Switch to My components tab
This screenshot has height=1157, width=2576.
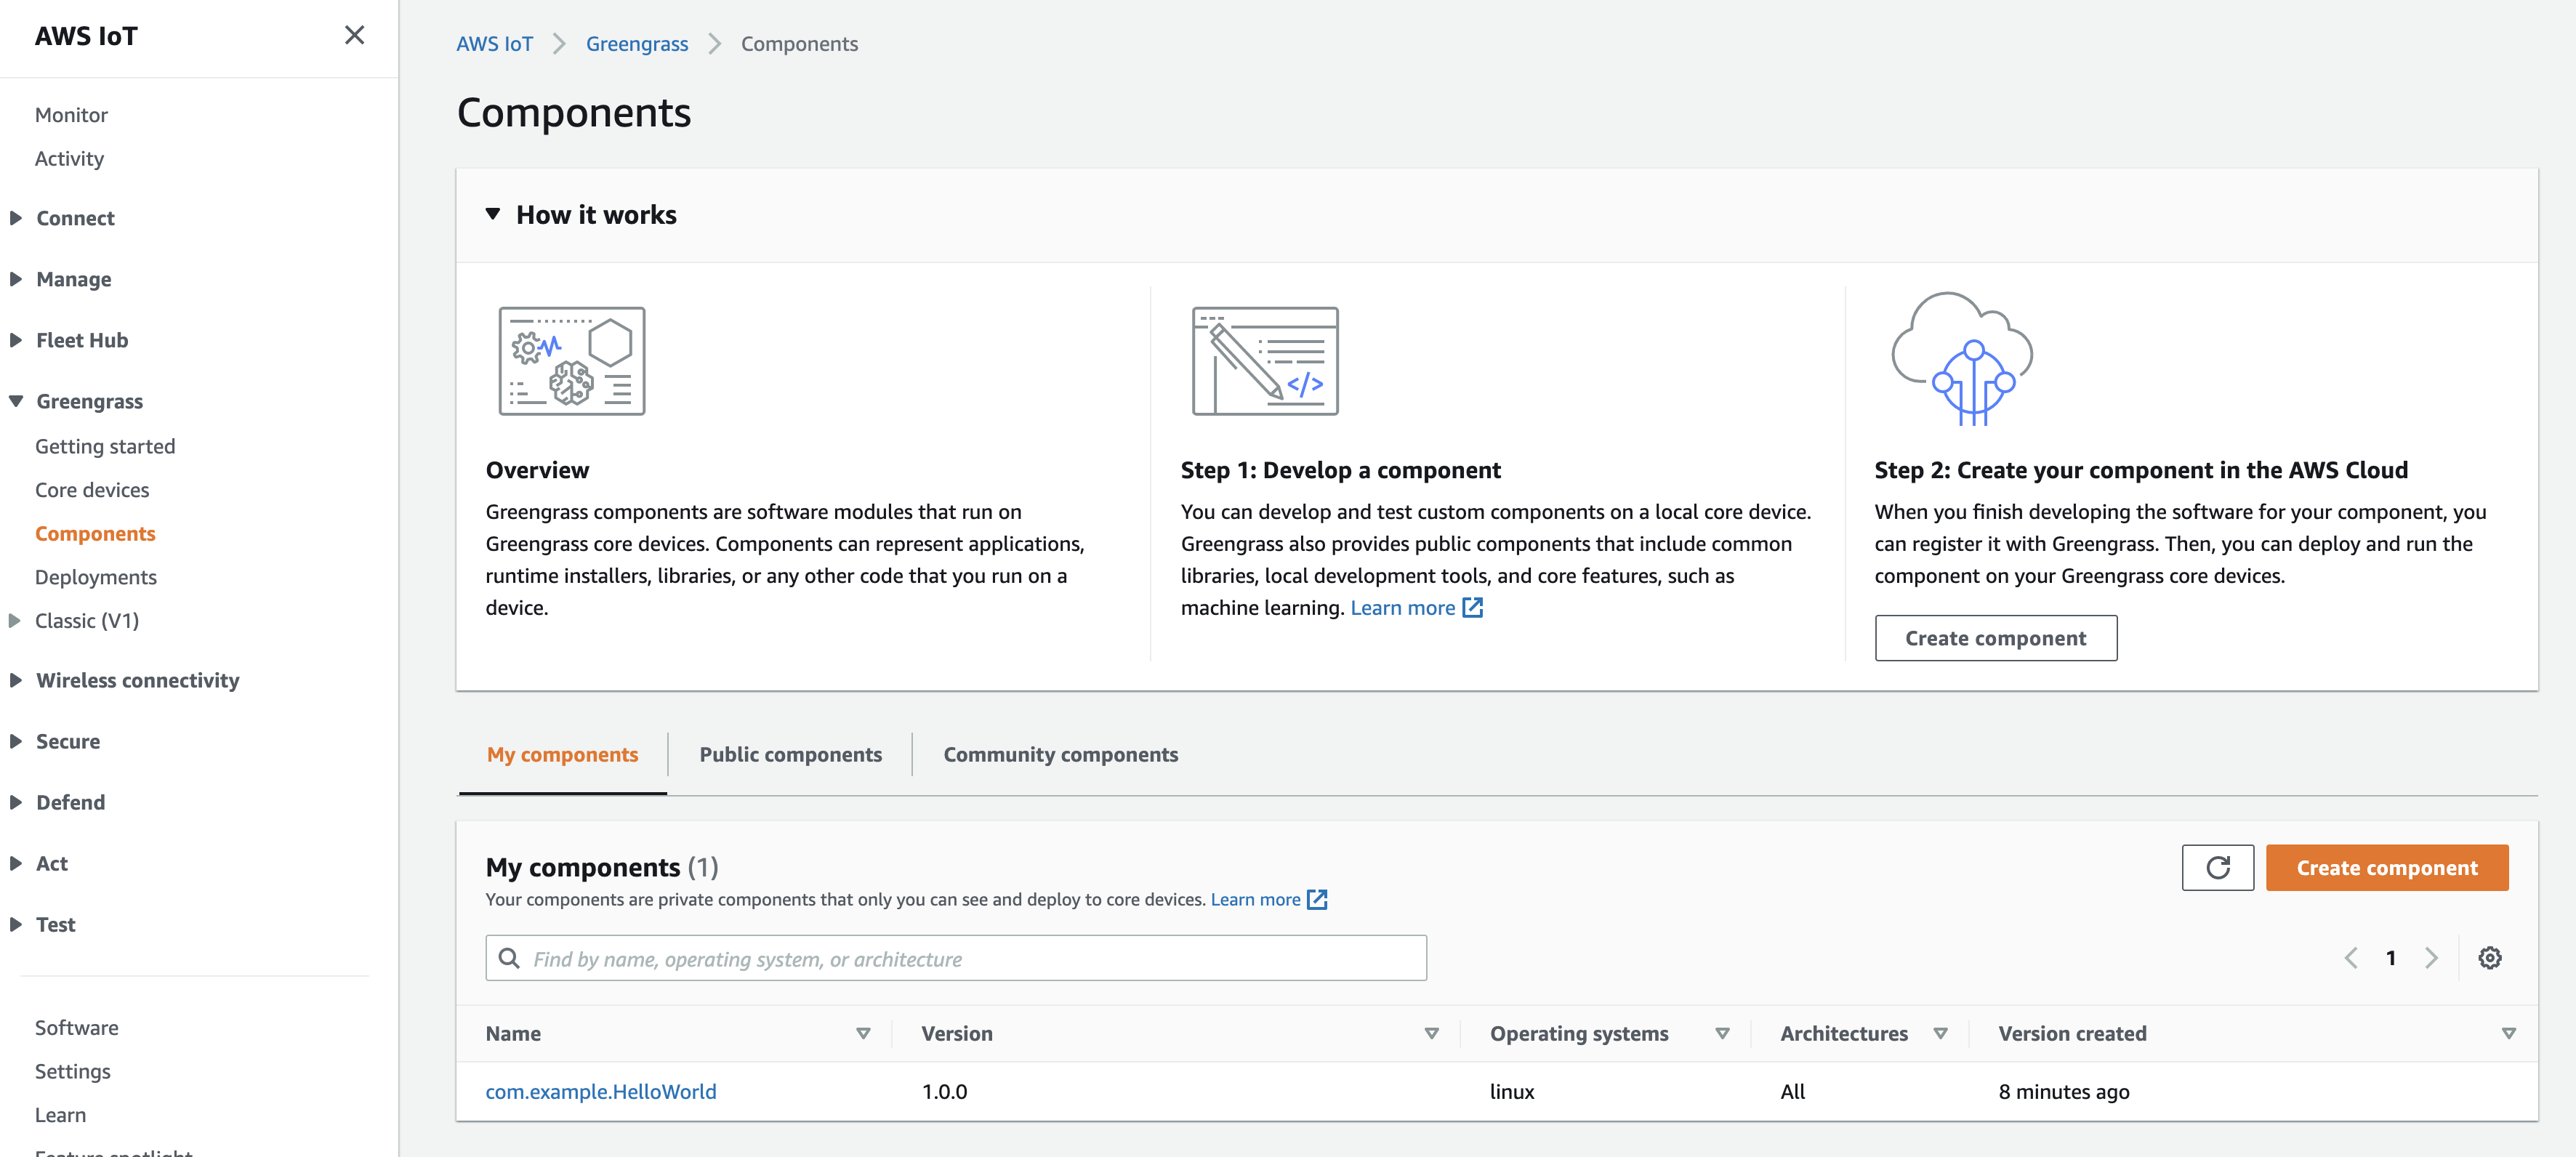tap(562, 754)
